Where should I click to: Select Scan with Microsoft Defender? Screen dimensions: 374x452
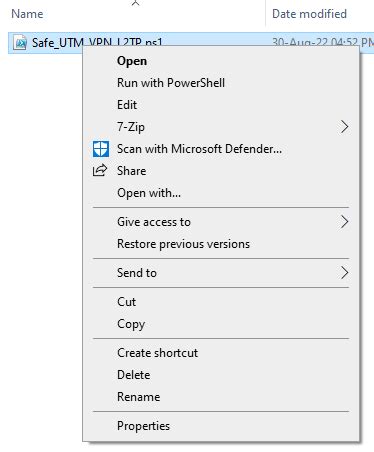click(x=199, y=149)
